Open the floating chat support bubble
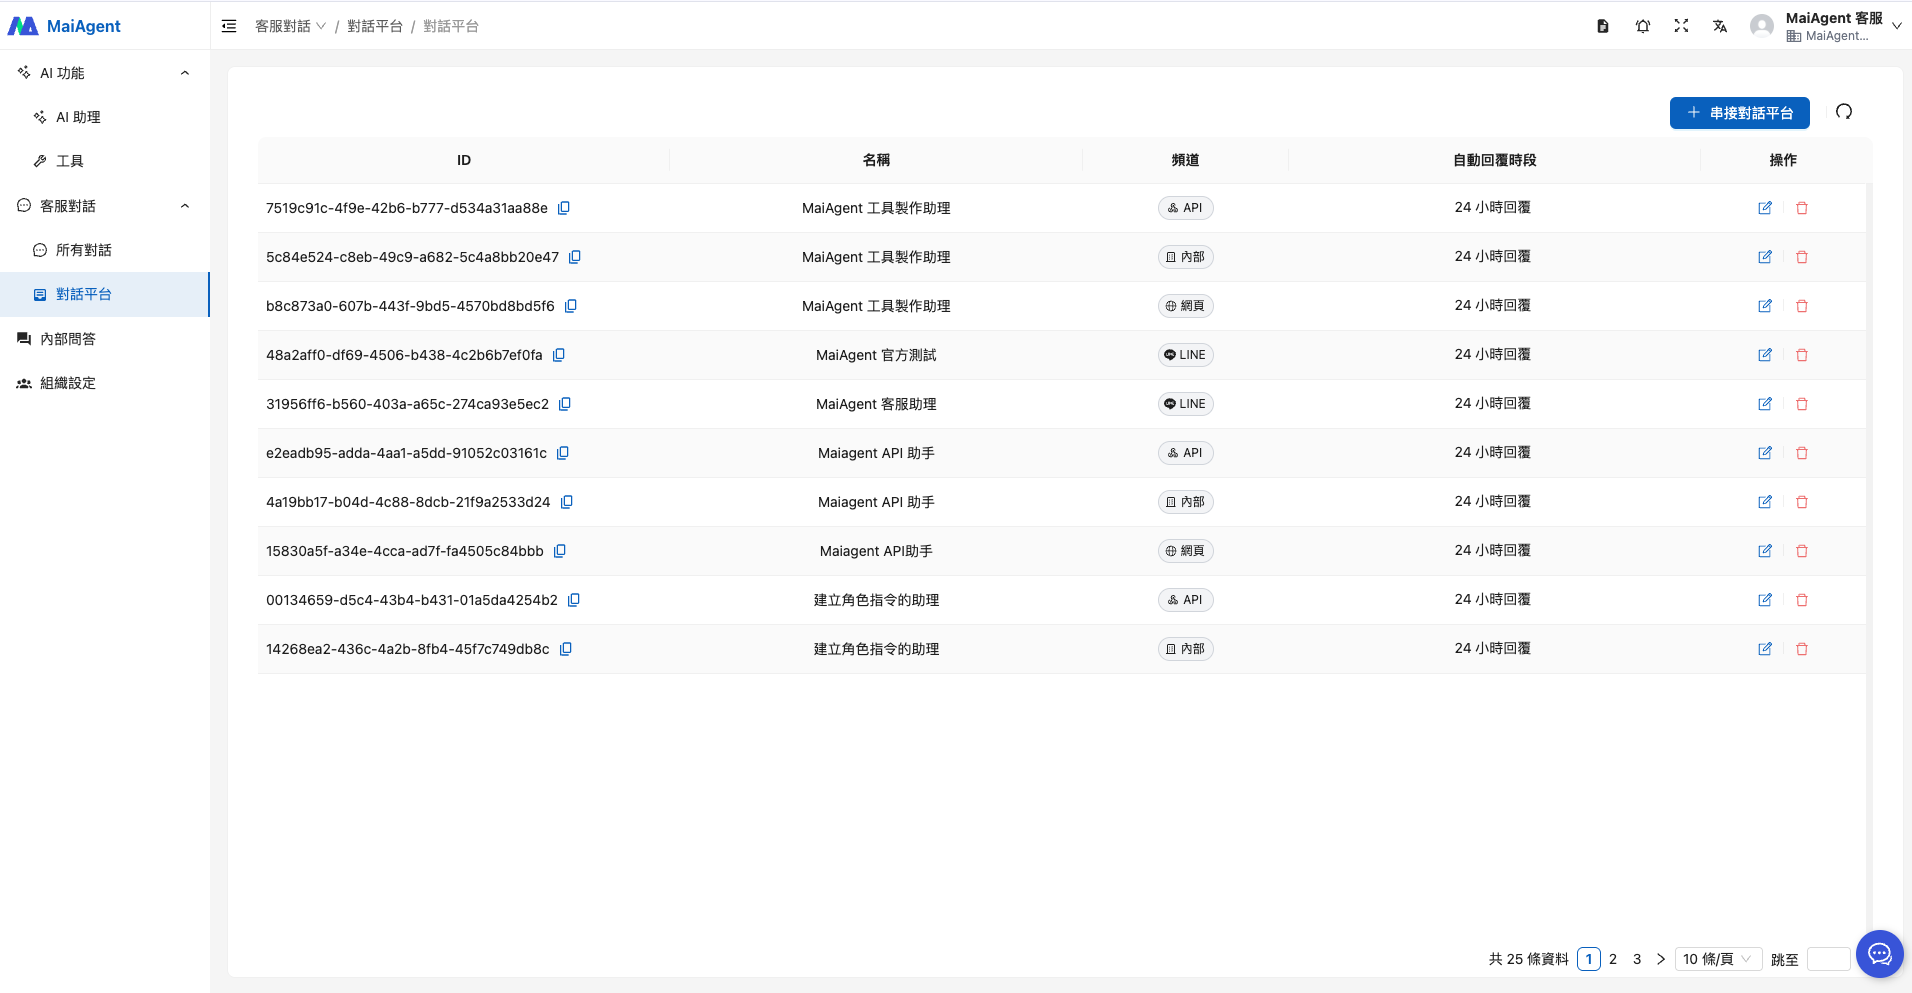 point(1879,954)
